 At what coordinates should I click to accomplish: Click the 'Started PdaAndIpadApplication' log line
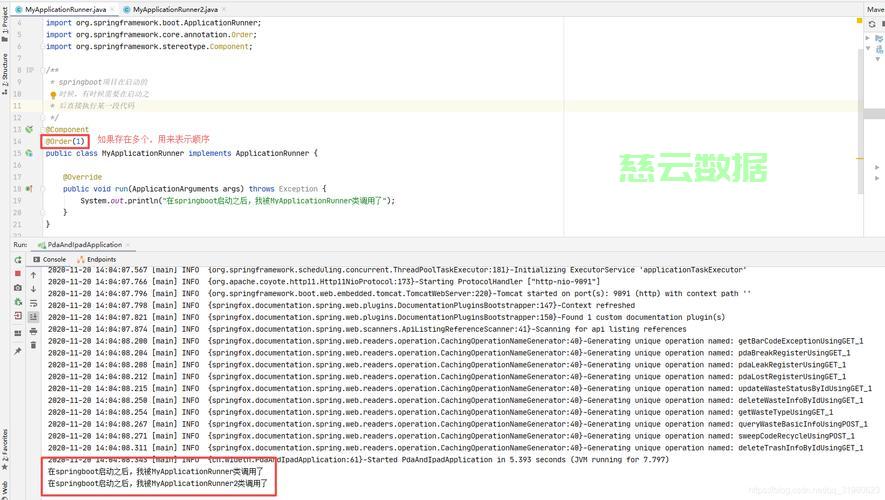358,459
